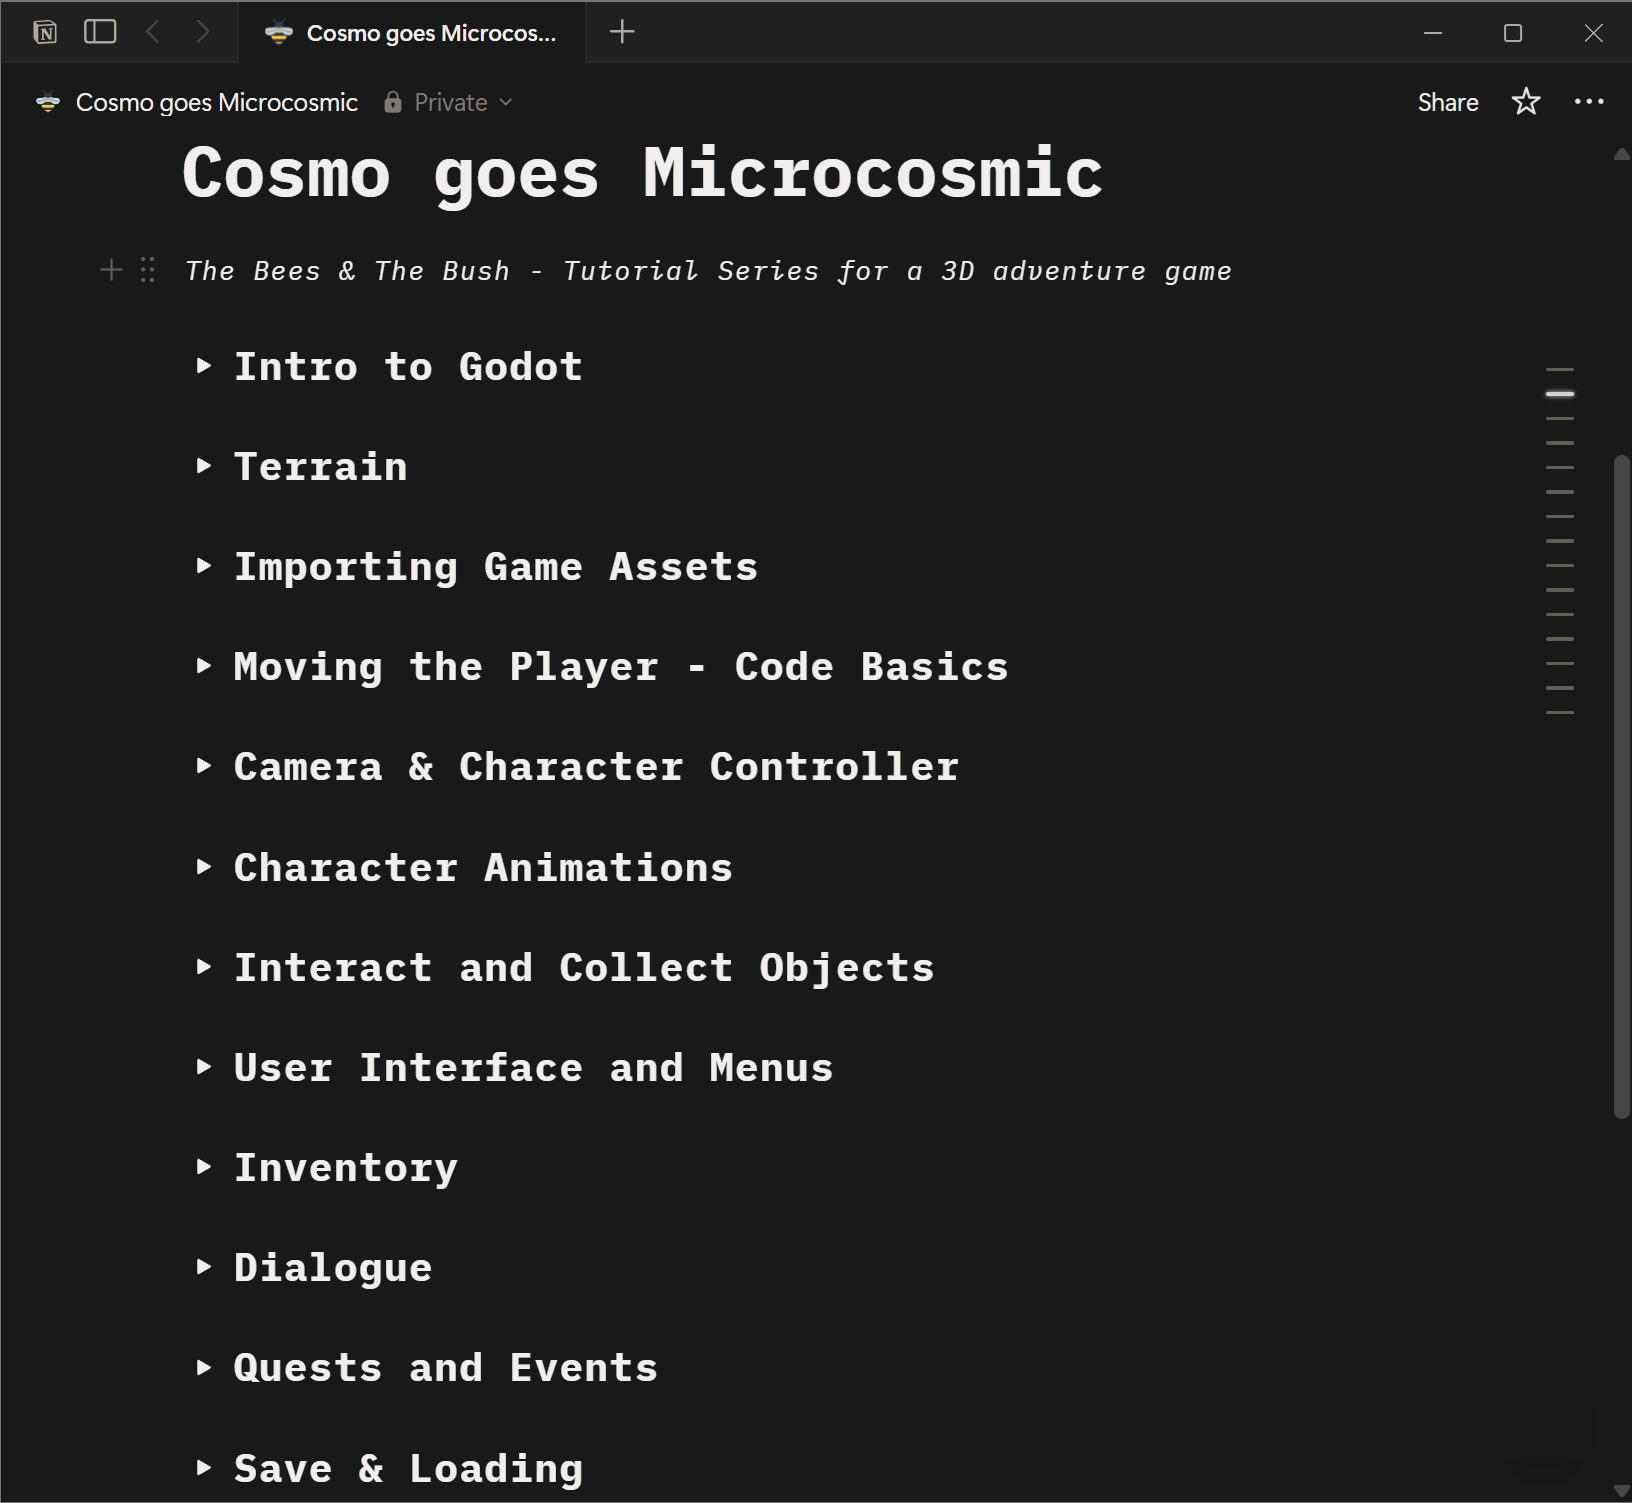The height and width of the screenshot is (1503, 1632).
Task: Expand the Quests and Events toggle
Action: pos(204,1367)
